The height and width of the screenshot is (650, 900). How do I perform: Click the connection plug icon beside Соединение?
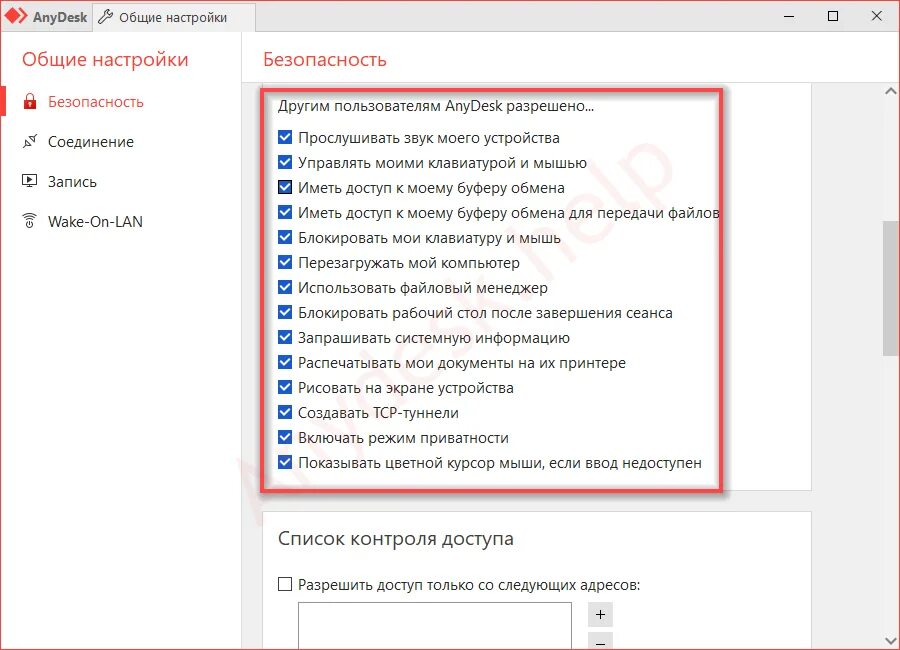click(30, 141)
